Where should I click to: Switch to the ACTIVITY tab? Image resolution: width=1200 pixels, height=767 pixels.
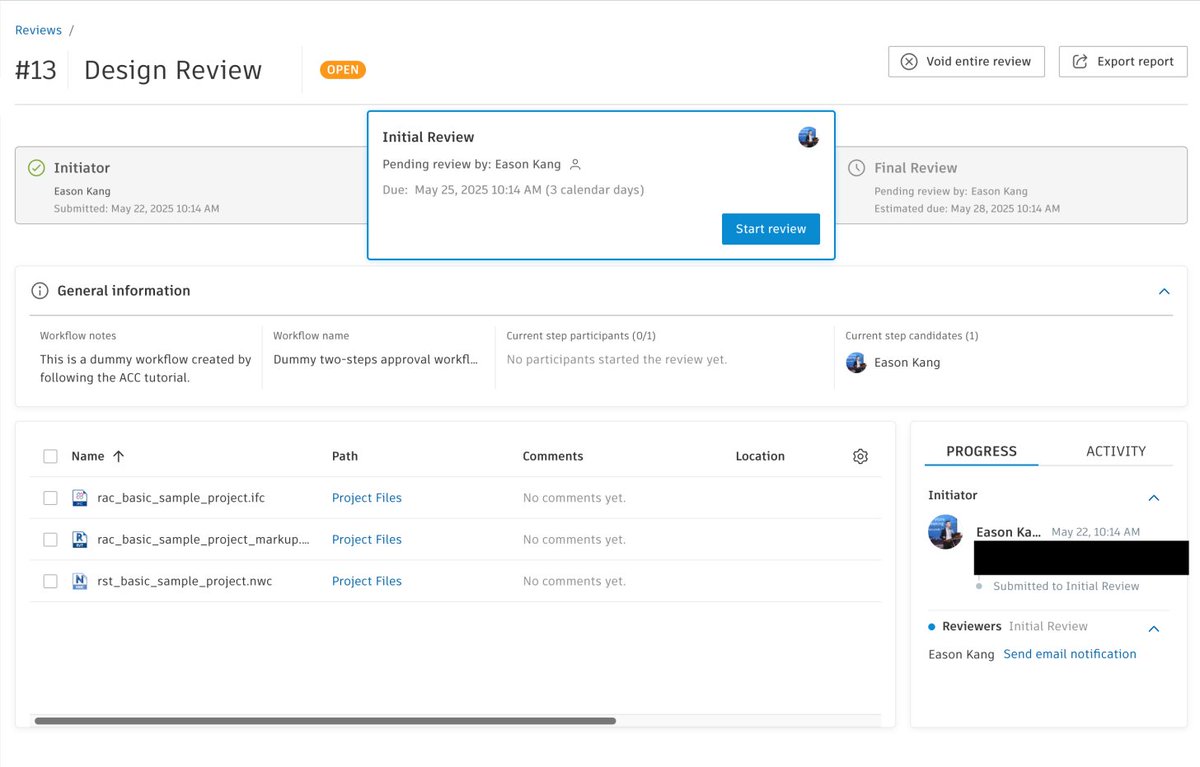point(1115,451)
